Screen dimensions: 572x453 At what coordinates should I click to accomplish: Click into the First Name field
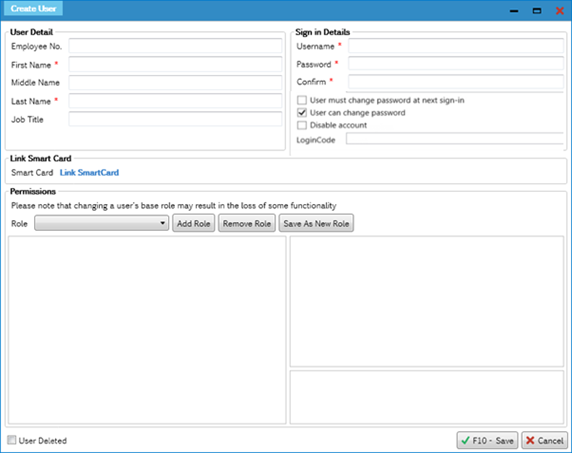(x=175, y=64)
